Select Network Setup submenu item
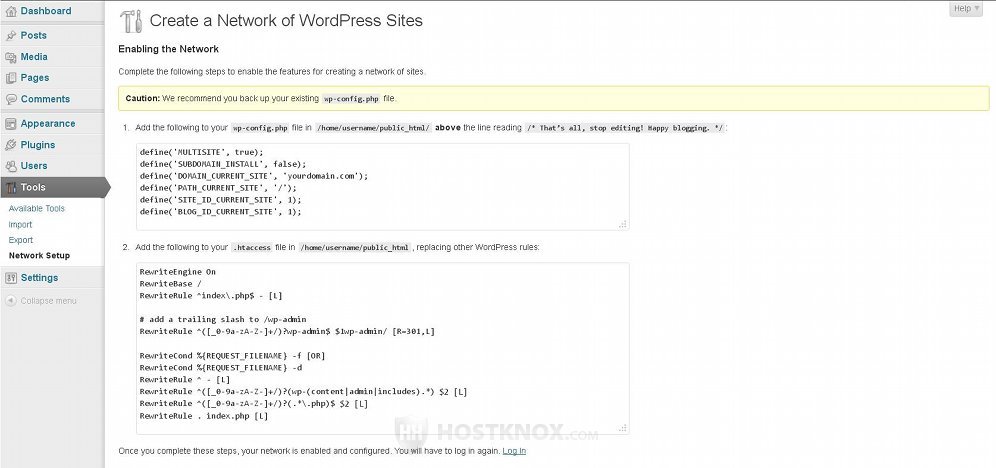Image resolution: width=996 pixels, height=468 pixels. coord(39,256)
